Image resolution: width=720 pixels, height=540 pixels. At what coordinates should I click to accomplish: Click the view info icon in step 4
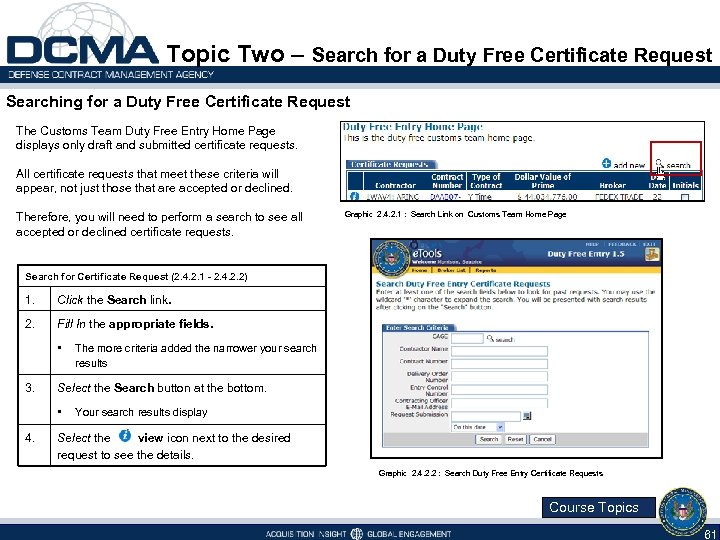125,435
